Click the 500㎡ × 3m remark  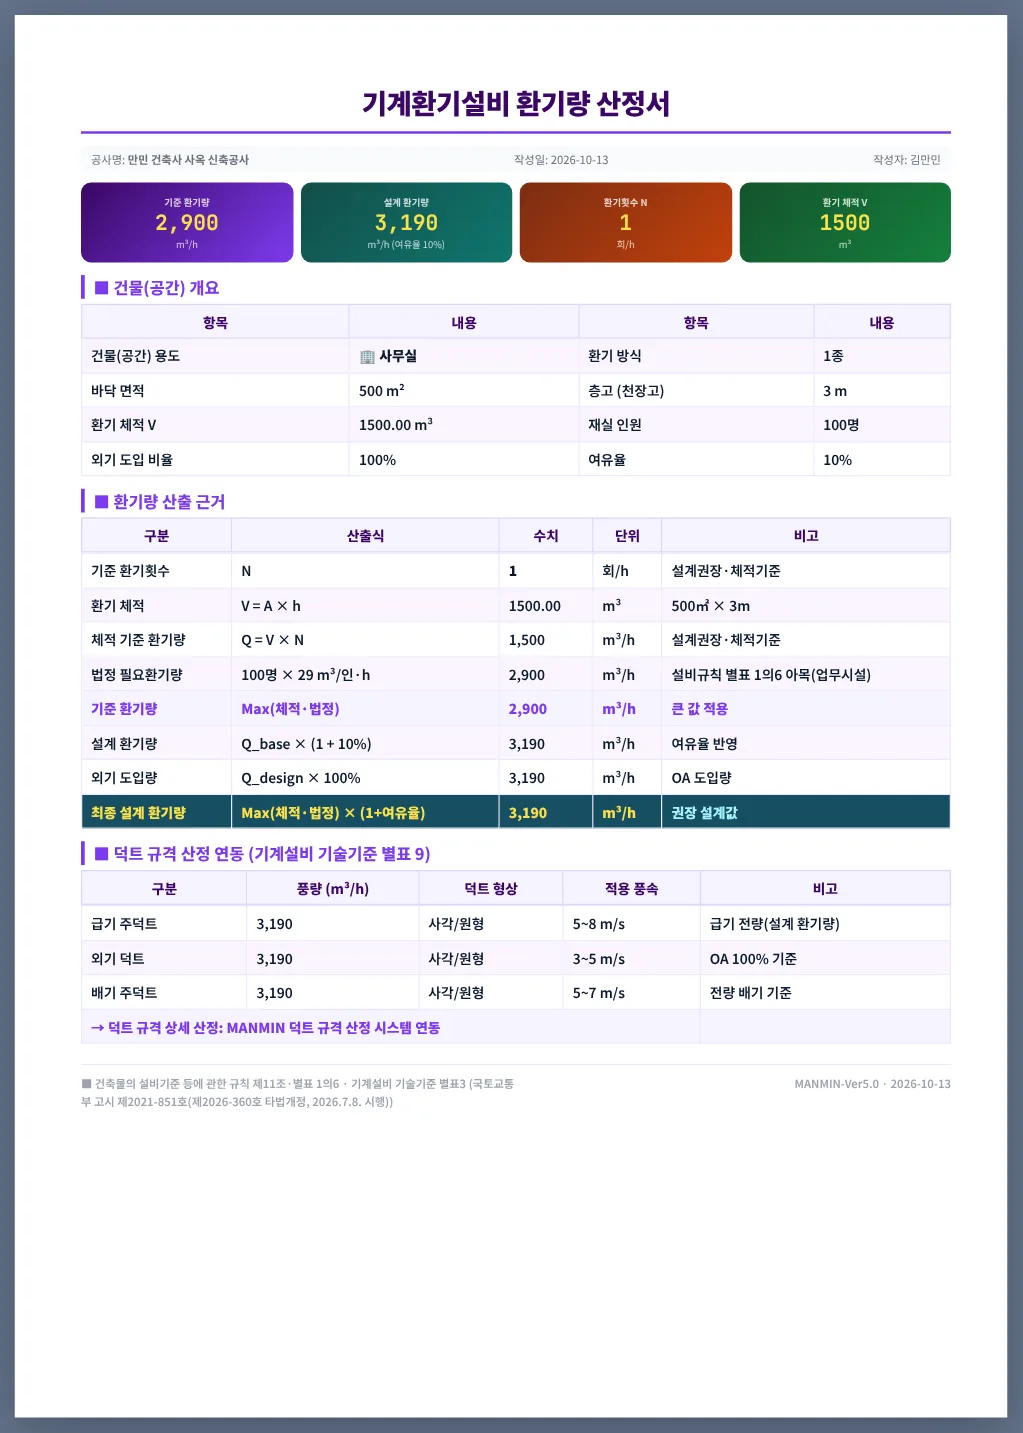[x=711, y=606]
